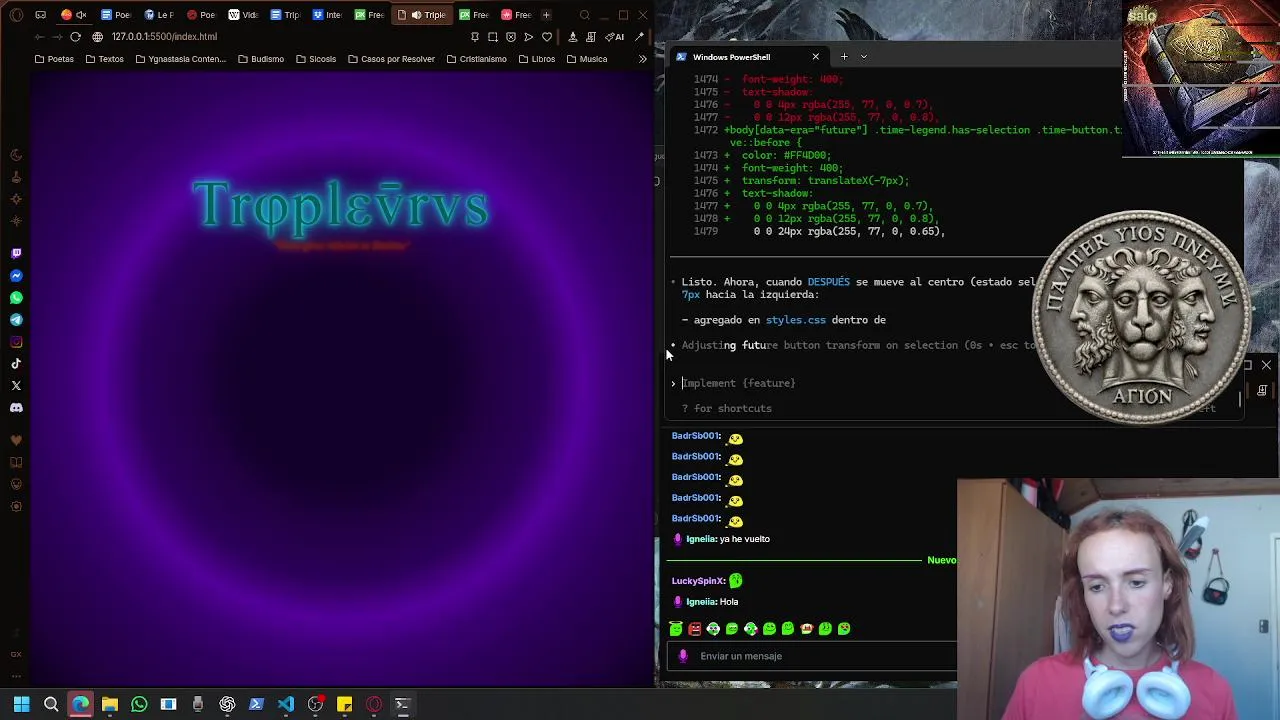Go back in browser history
The height and width of the screenshot is (720, 1280).
click(39, 37)
